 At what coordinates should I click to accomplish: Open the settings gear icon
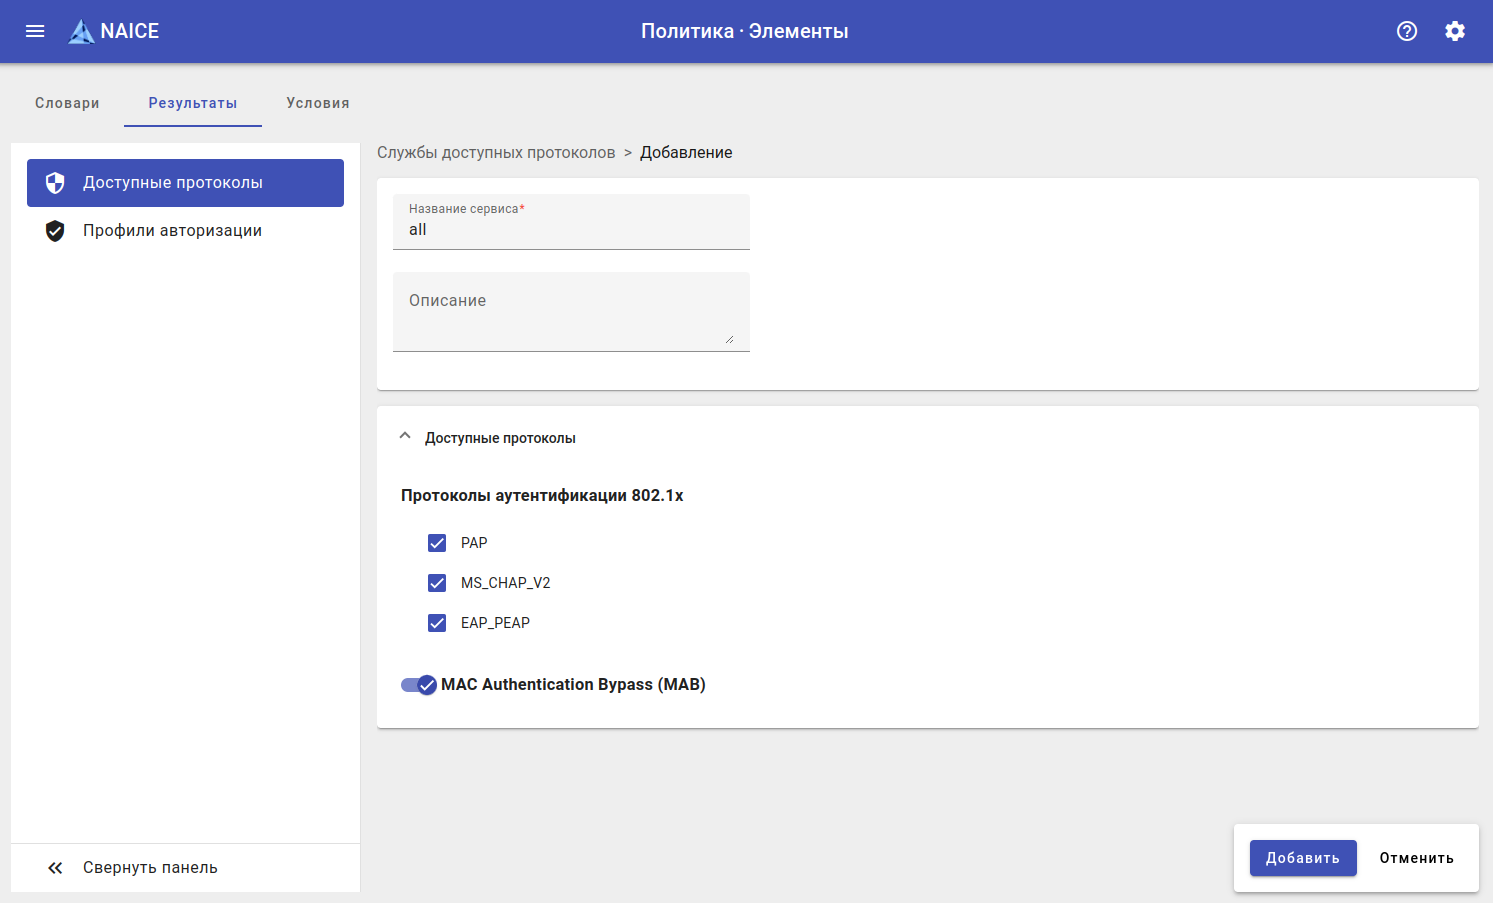pos(1454,31)
